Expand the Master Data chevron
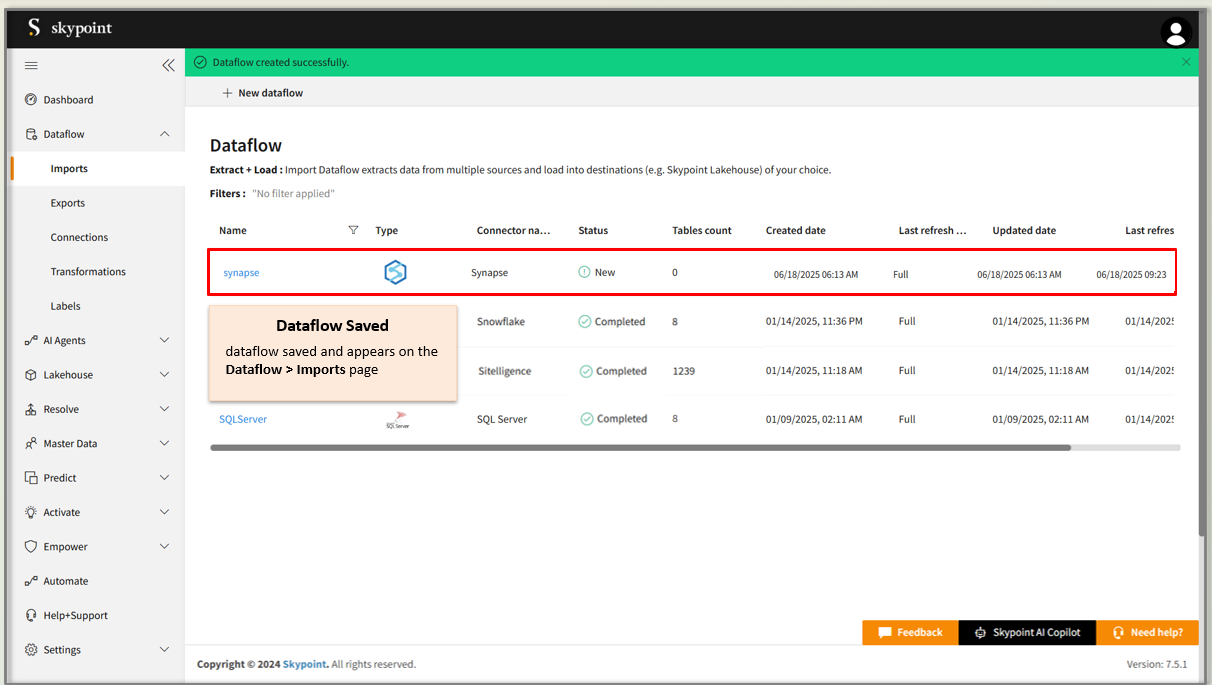This screenshot has height=685, width=1212. [x=165, y=443]
